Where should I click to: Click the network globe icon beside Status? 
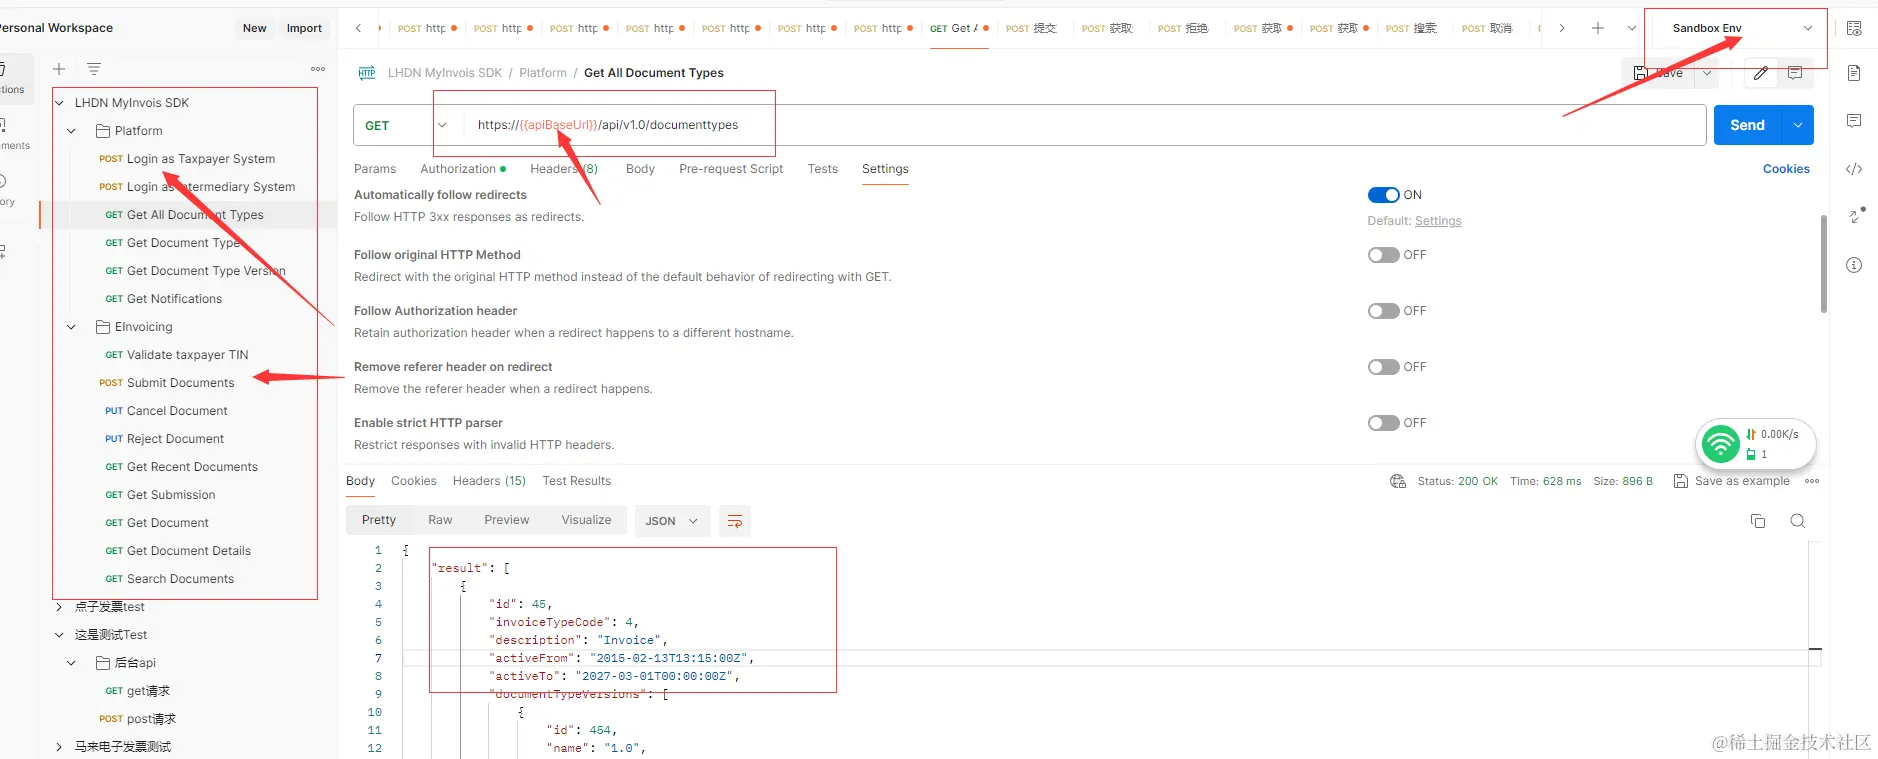pyautogui.click(x=1398, y=481)
